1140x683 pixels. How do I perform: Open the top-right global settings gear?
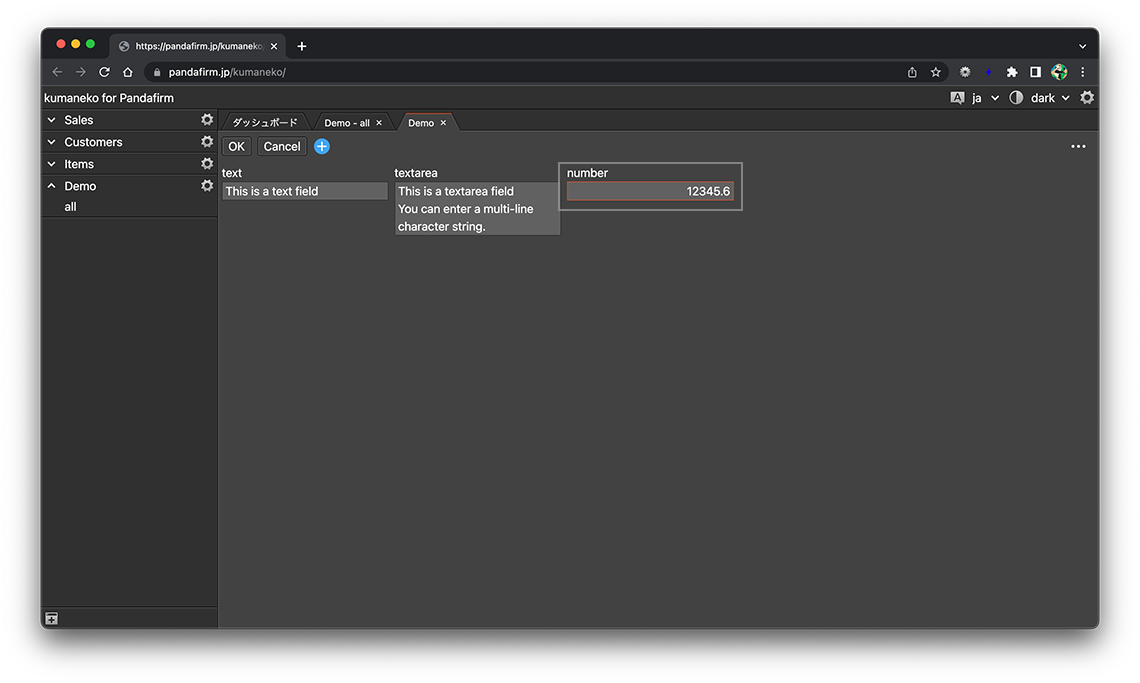click(1087, 98)
